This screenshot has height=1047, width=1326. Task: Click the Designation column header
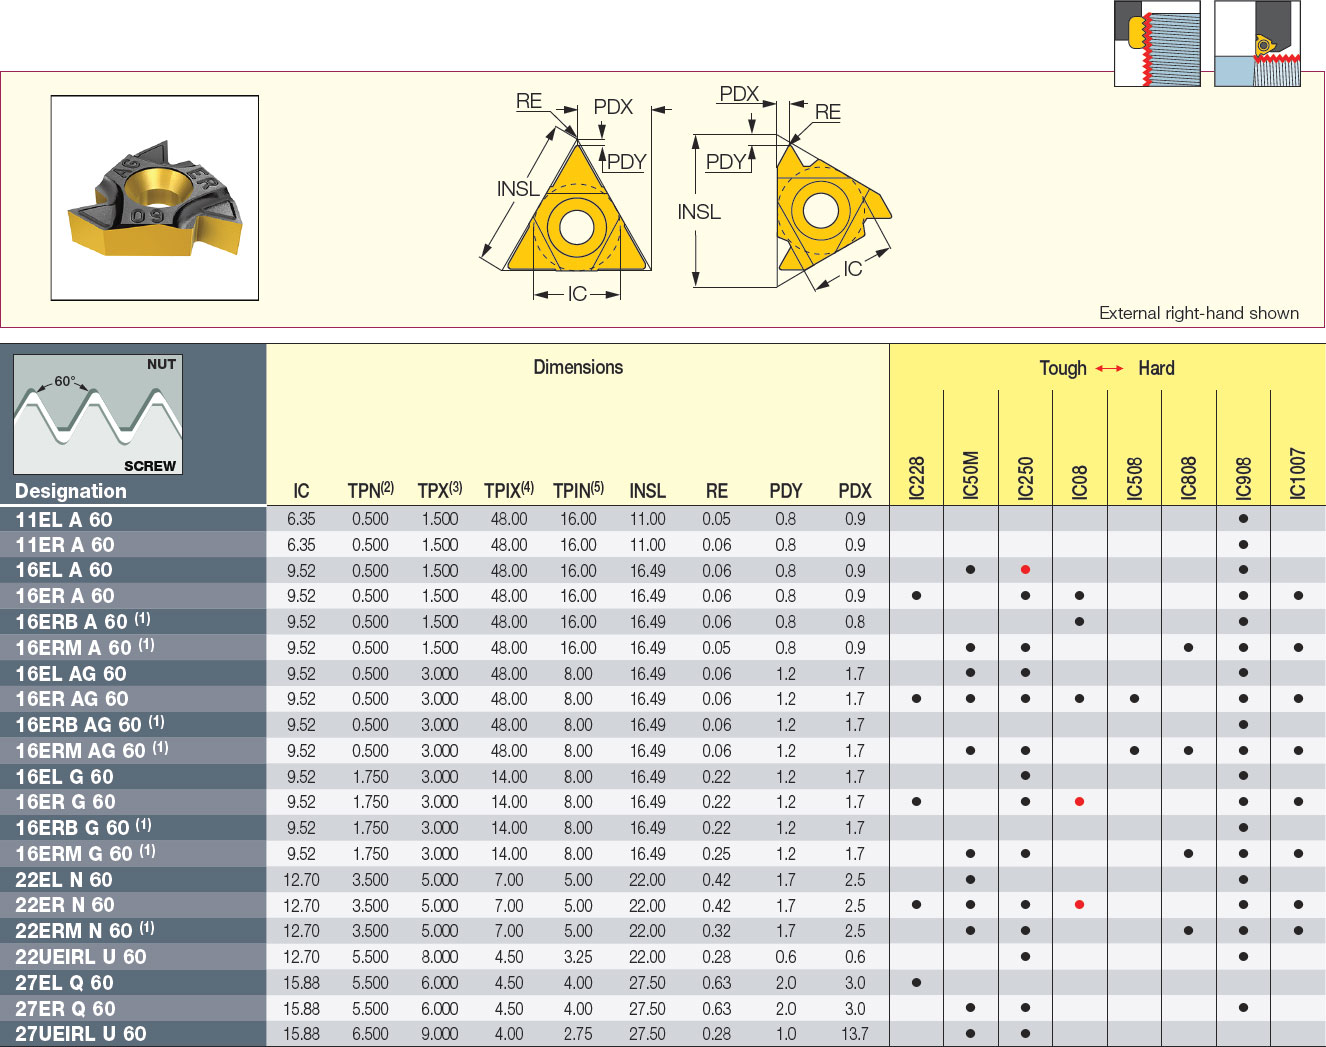tap(71, 491)
